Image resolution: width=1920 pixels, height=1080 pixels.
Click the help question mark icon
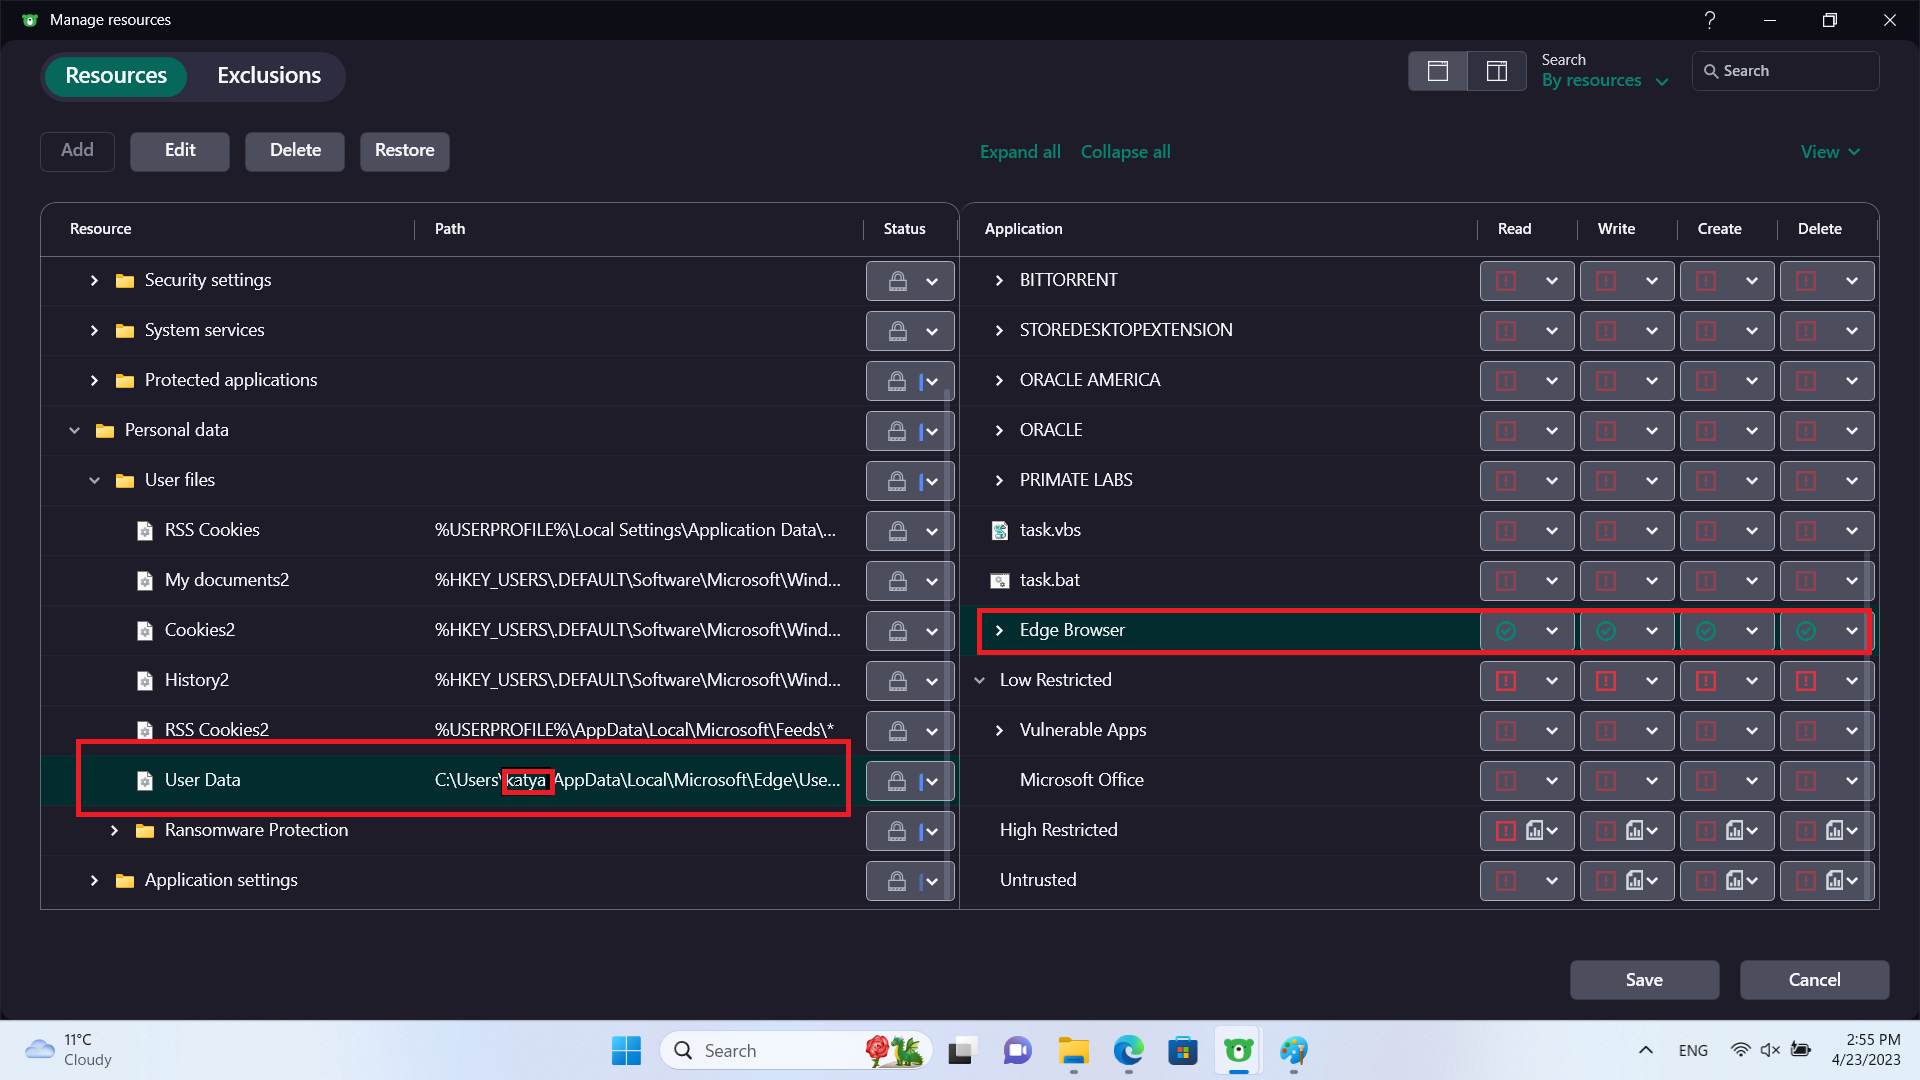1709,20
